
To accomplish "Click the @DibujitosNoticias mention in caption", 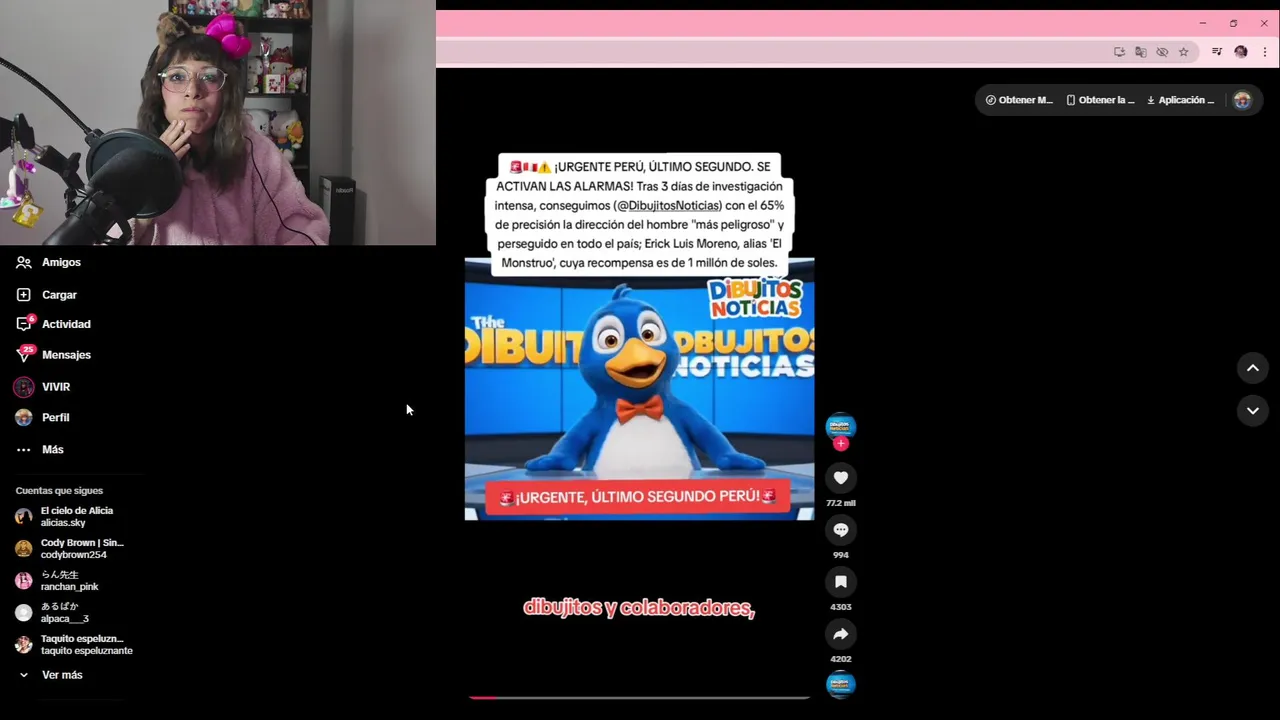I will coord(669,205).
